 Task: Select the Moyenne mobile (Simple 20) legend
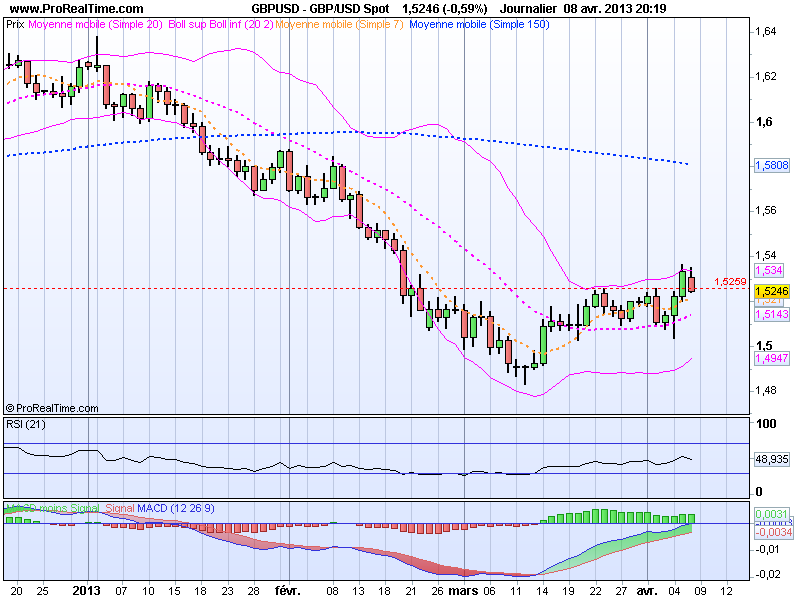point(95,24)
